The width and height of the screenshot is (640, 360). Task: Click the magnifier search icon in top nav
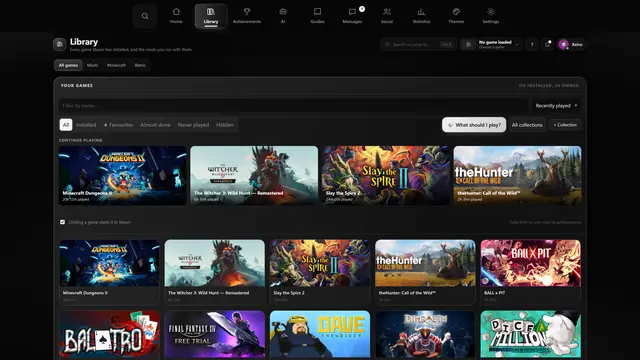(145, 16)
